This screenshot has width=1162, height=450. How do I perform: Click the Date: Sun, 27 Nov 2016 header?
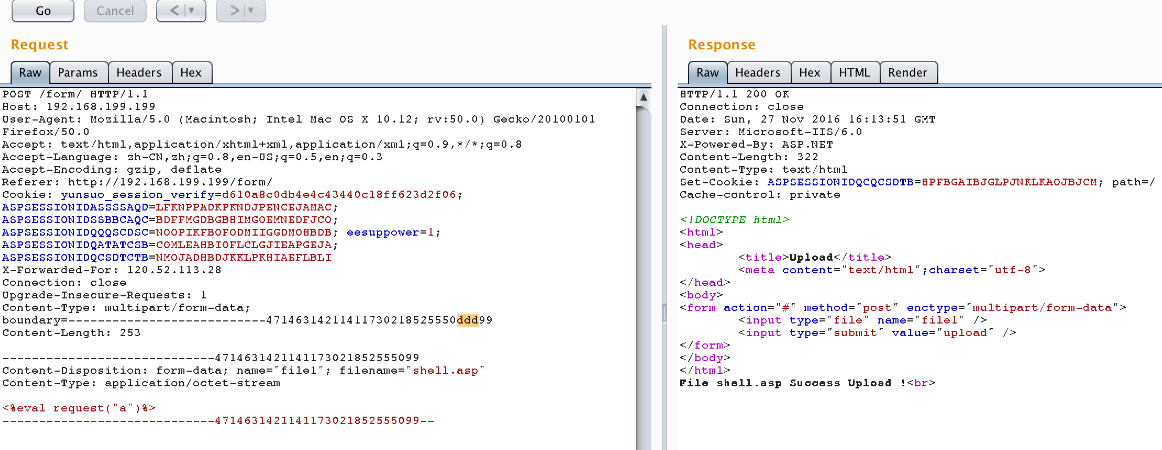[807, 119]
